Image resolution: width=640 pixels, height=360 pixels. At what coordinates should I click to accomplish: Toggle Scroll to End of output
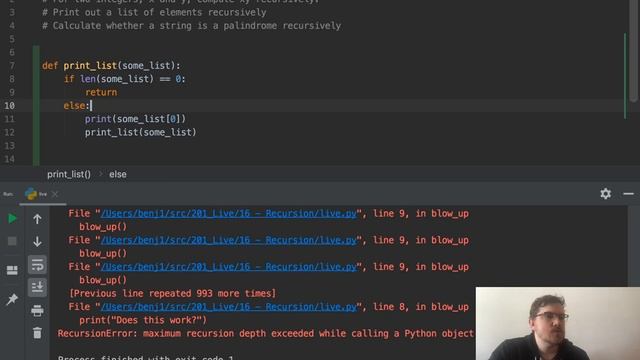point(37,287)
